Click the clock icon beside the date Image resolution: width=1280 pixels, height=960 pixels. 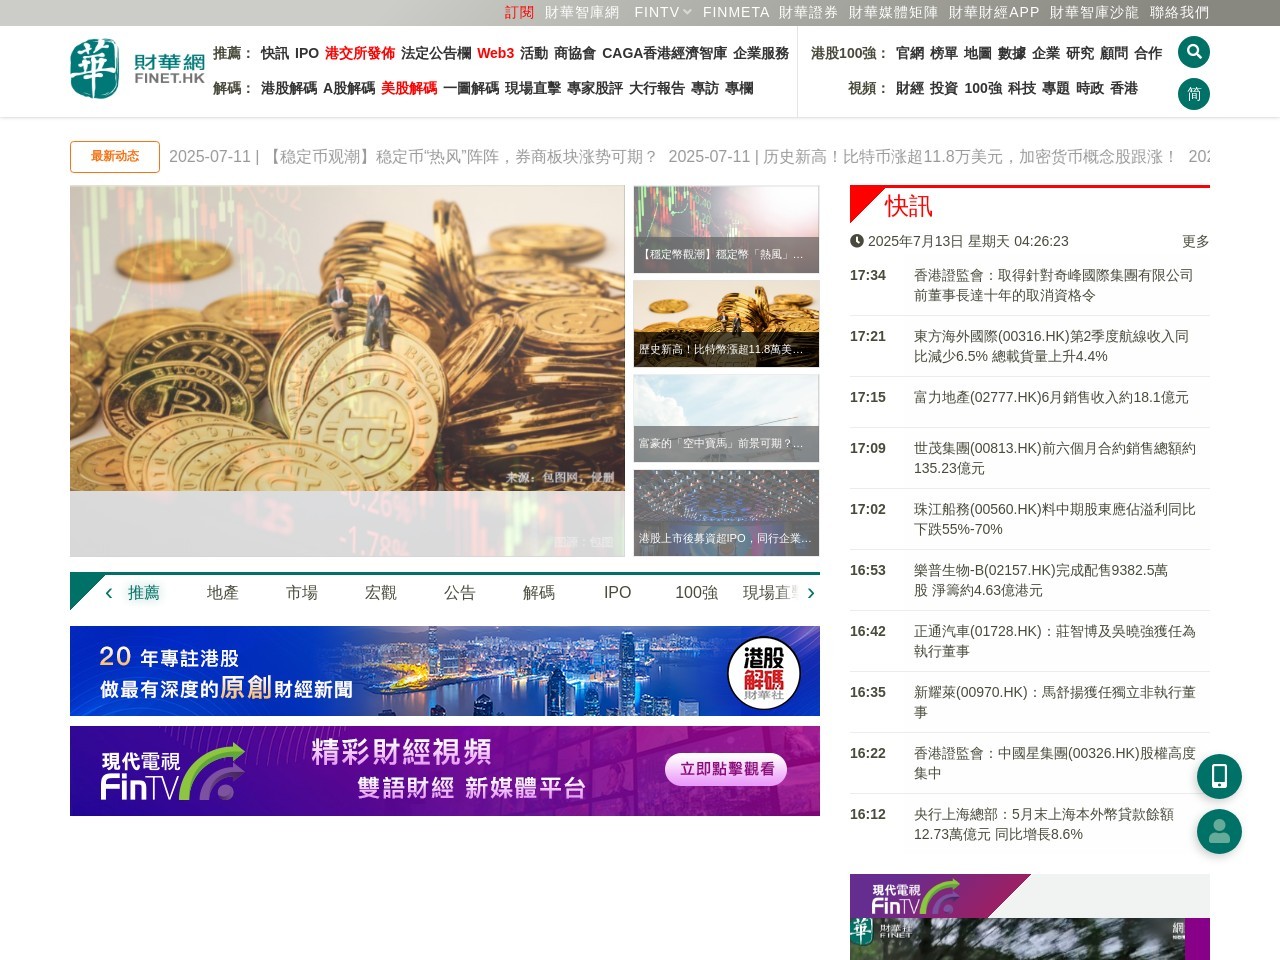(x=857, y=241)
